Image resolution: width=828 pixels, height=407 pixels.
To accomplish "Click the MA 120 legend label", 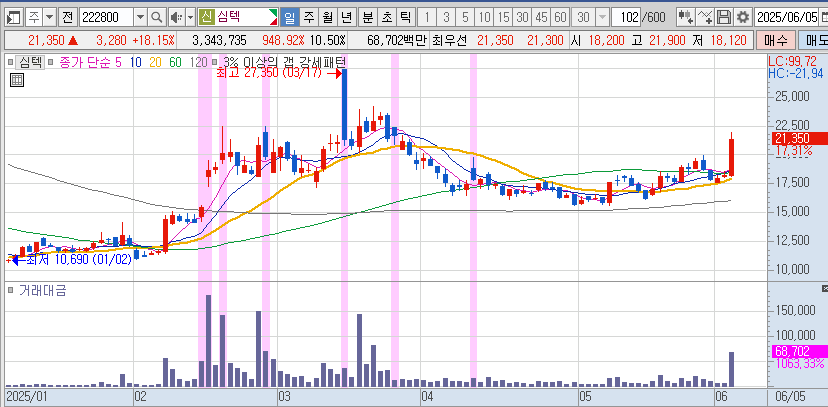I will tap(199, 62).
